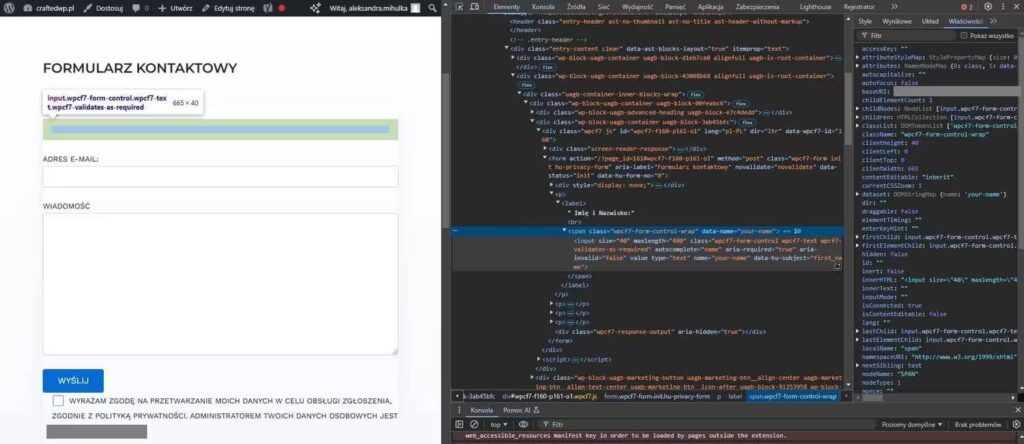Switch to the Układ sidebar tab
1024x444 pixels.
[x=930, y=22]
